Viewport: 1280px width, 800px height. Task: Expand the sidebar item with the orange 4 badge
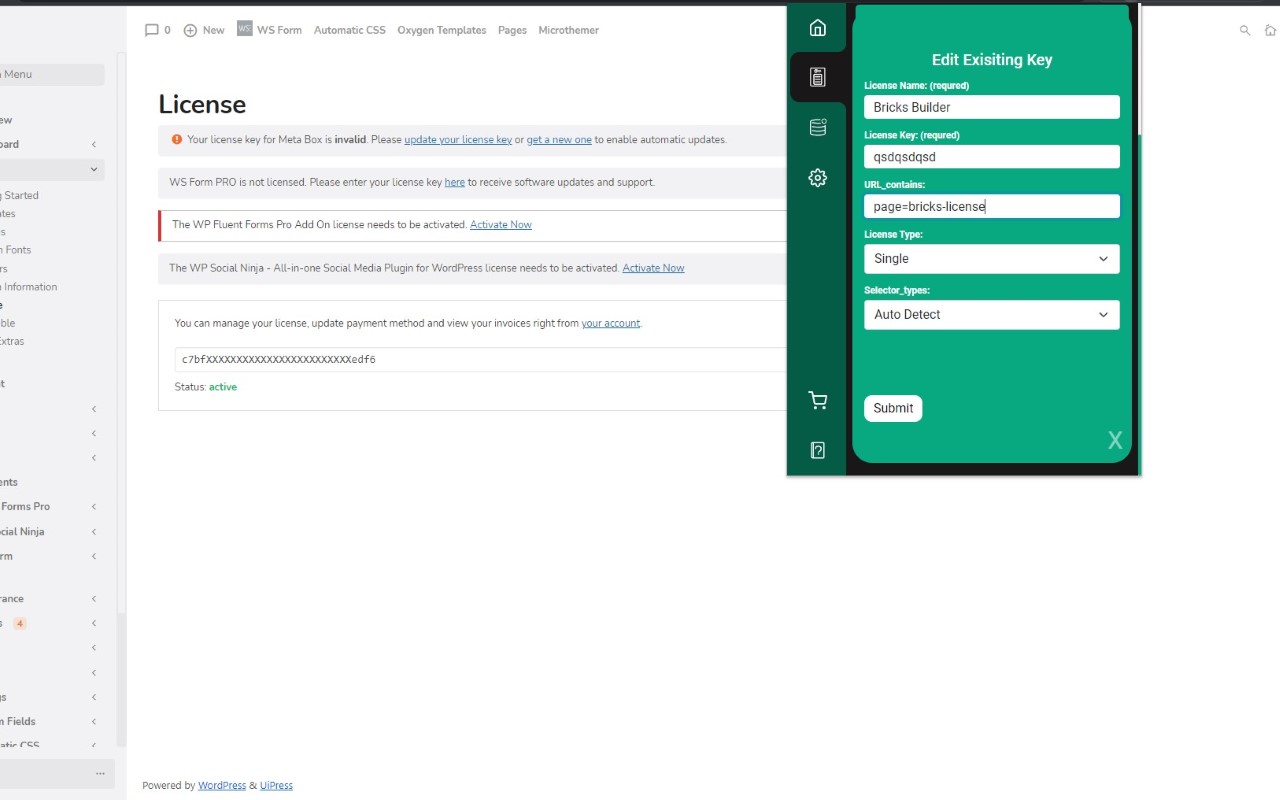[x=94, y=623]
